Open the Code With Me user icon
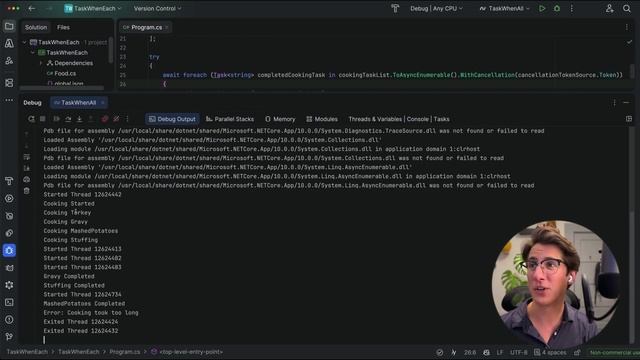The width and height of the screenshot is (640, 360). 609,8
